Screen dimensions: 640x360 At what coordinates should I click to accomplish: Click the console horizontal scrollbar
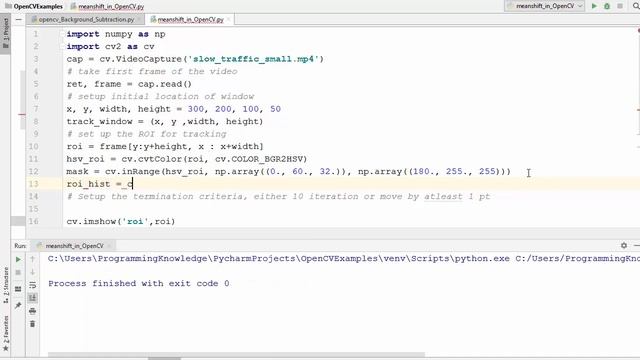(236, 355)
